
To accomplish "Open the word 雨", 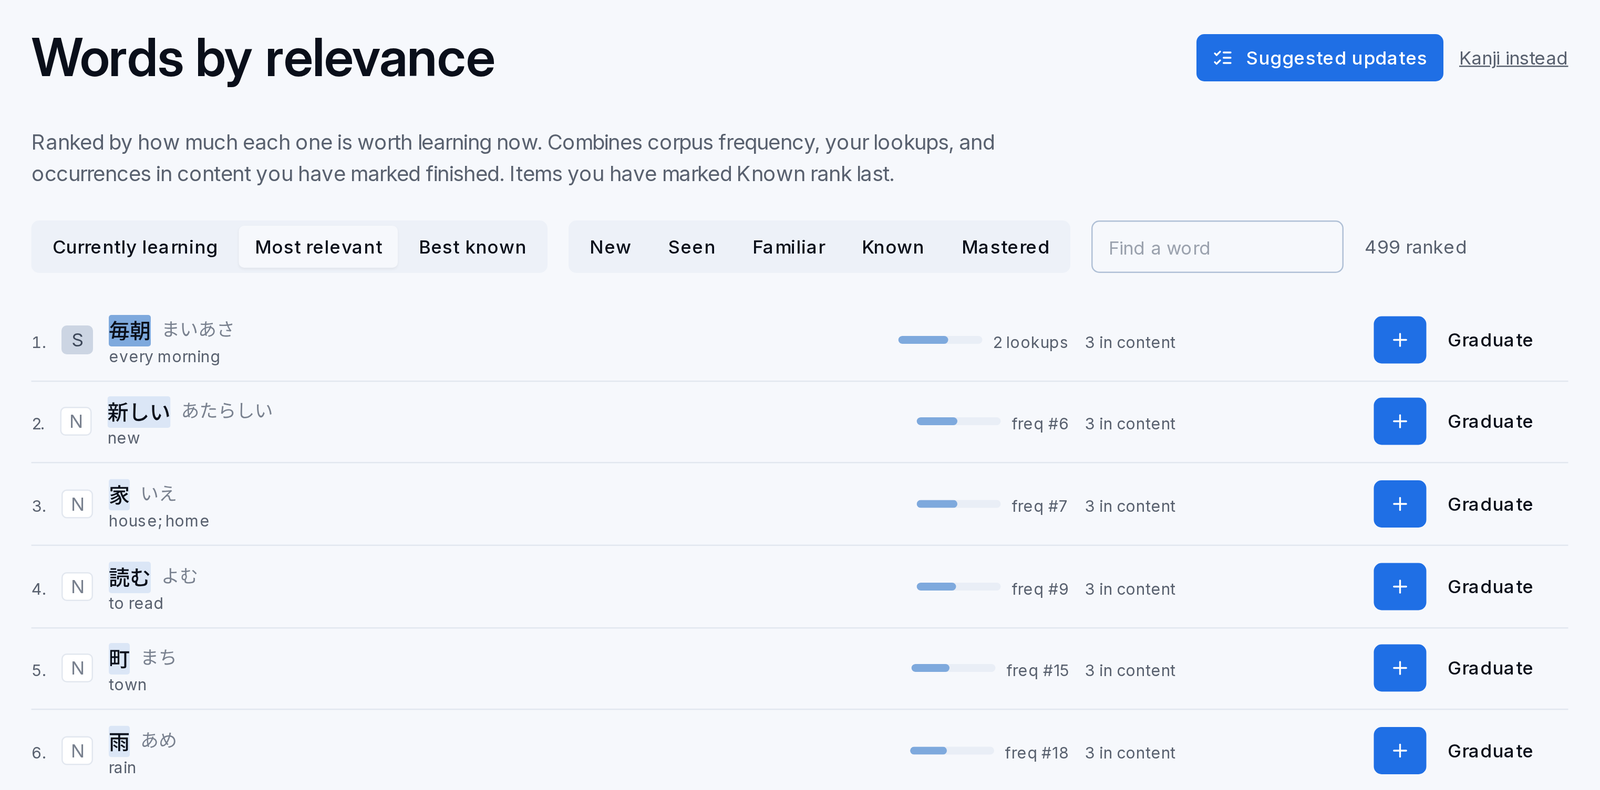I will click(x=119, y=741).
